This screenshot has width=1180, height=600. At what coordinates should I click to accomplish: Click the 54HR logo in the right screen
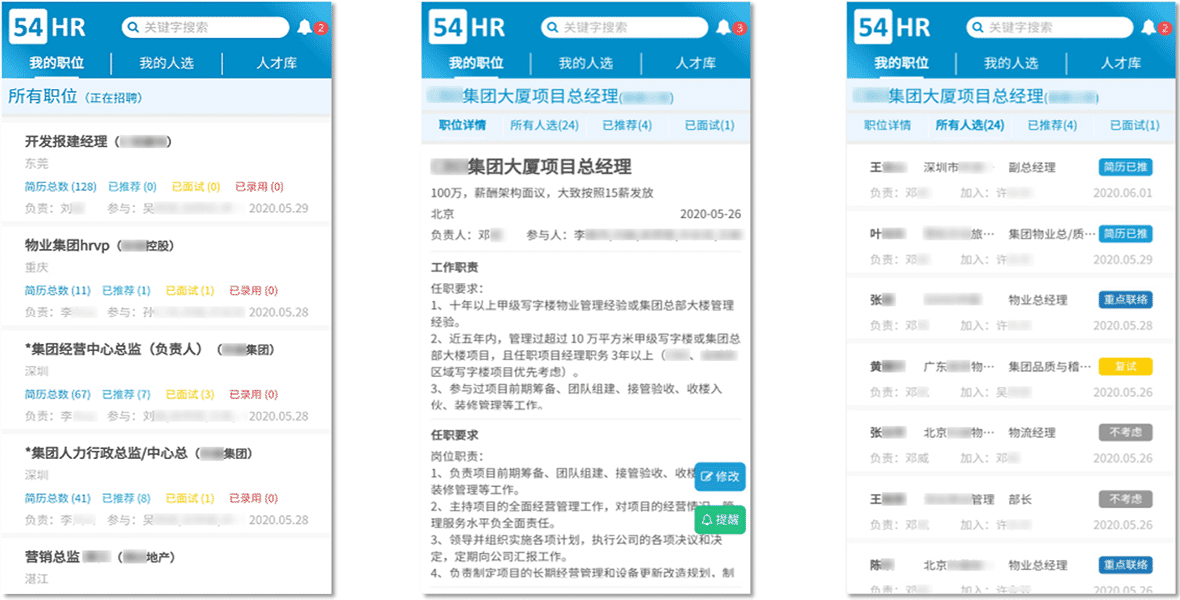893,28
